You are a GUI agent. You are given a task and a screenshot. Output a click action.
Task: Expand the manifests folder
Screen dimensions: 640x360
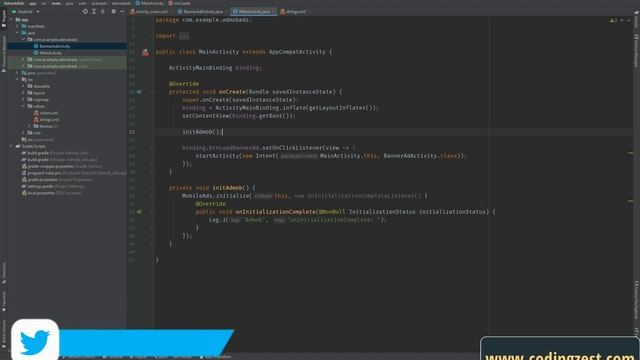pos(17,26)
